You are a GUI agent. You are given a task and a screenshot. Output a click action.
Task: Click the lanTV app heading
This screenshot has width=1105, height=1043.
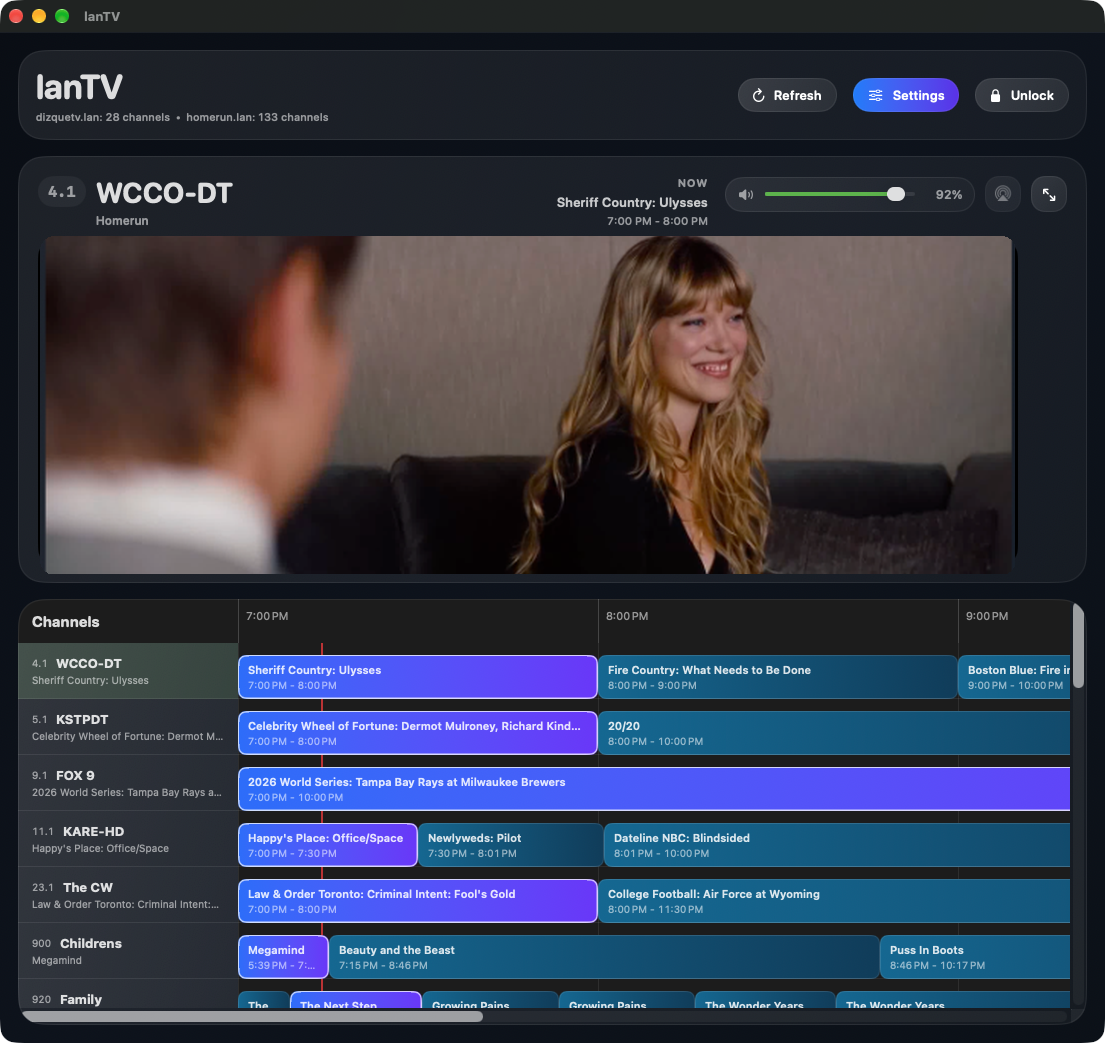tap(79, 87)
